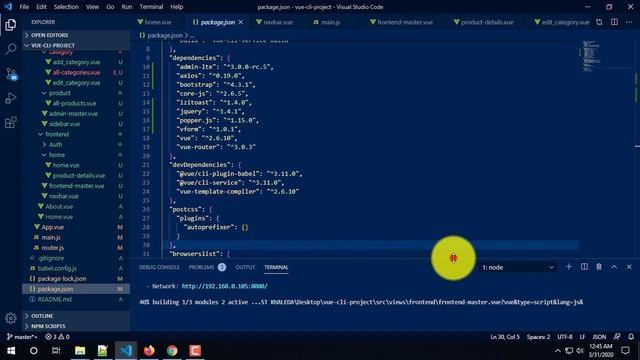
Task: Expand the Open Editors section
Action: click(76, 35)
